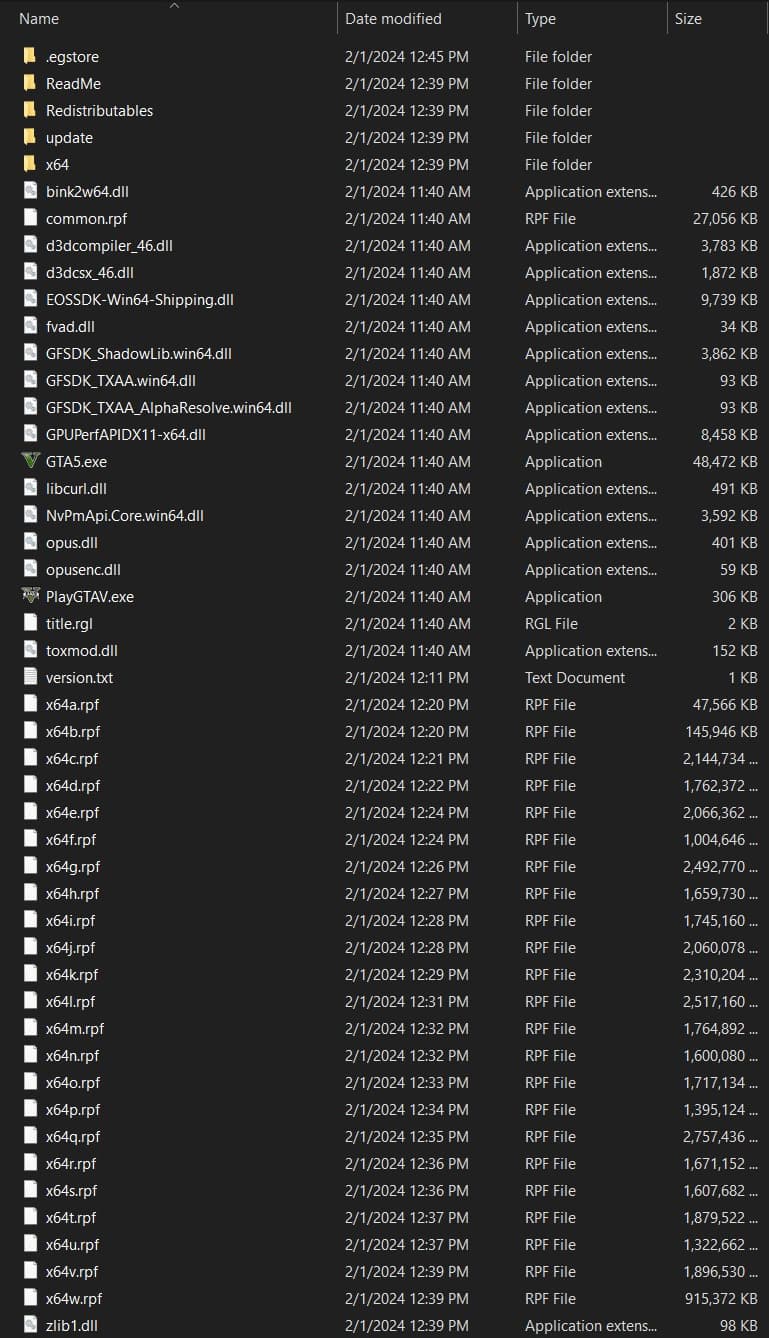Sort by the Date modified column header

[x=393, y=18]
